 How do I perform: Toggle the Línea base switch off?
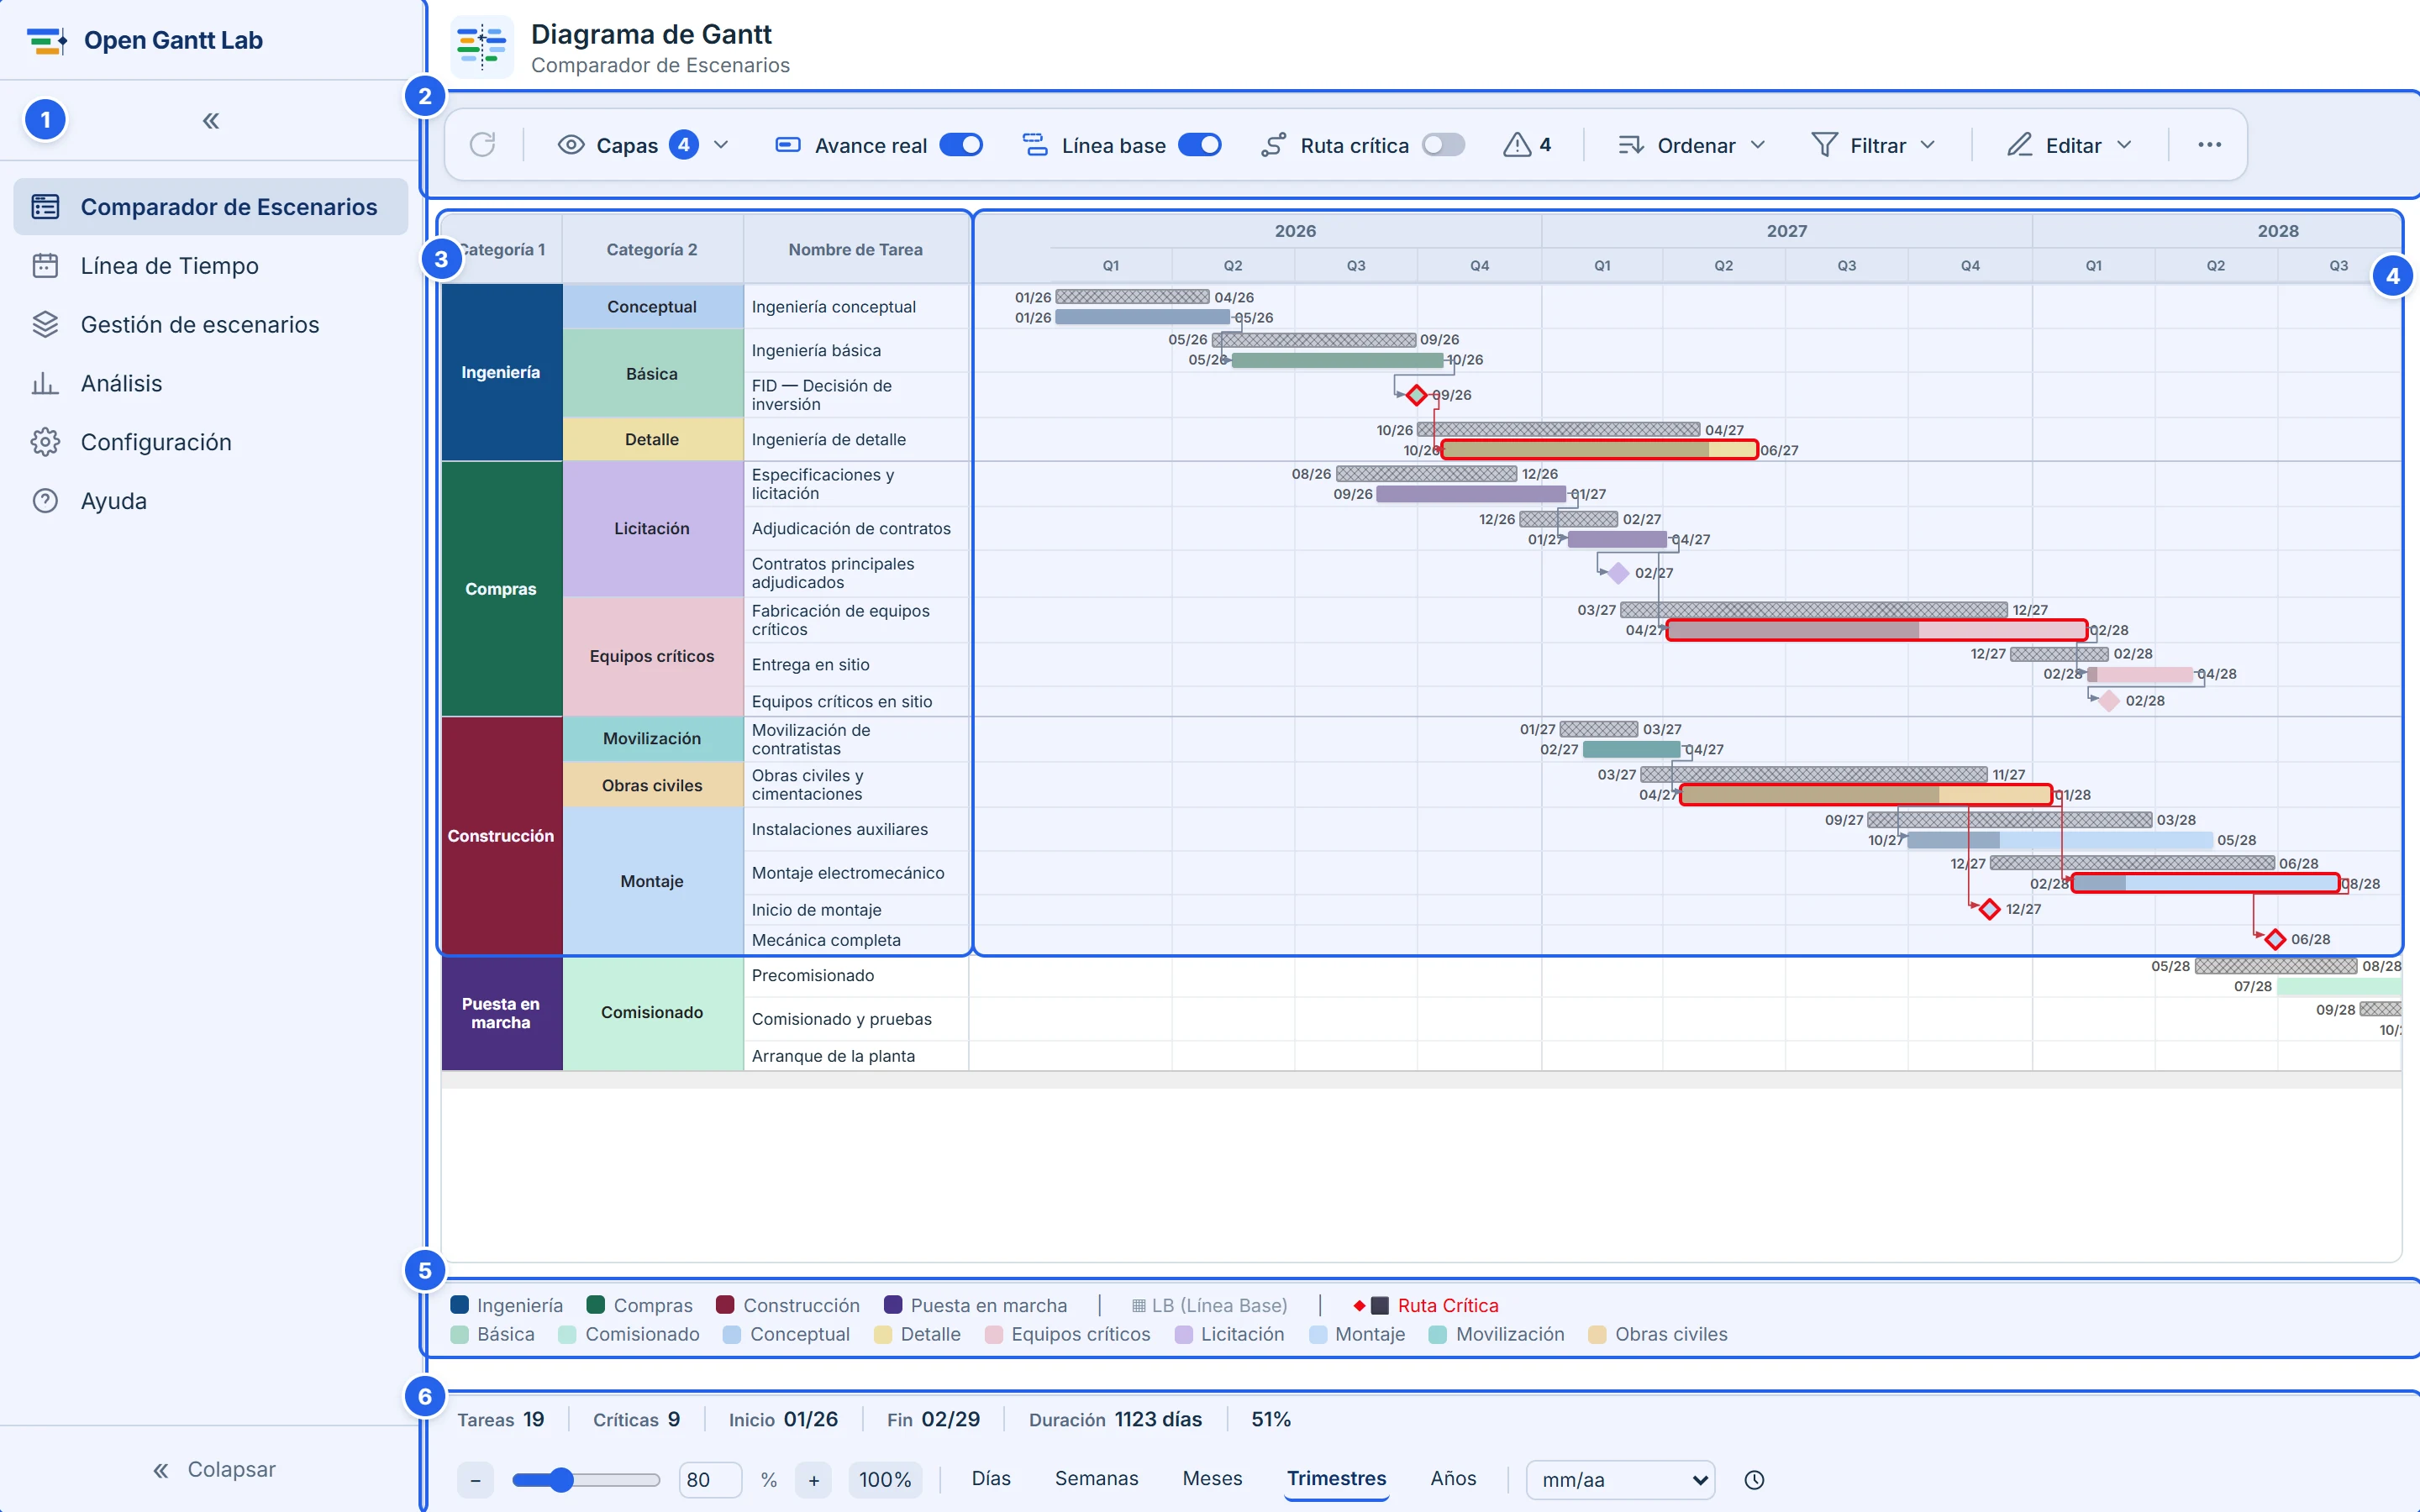1200,145
